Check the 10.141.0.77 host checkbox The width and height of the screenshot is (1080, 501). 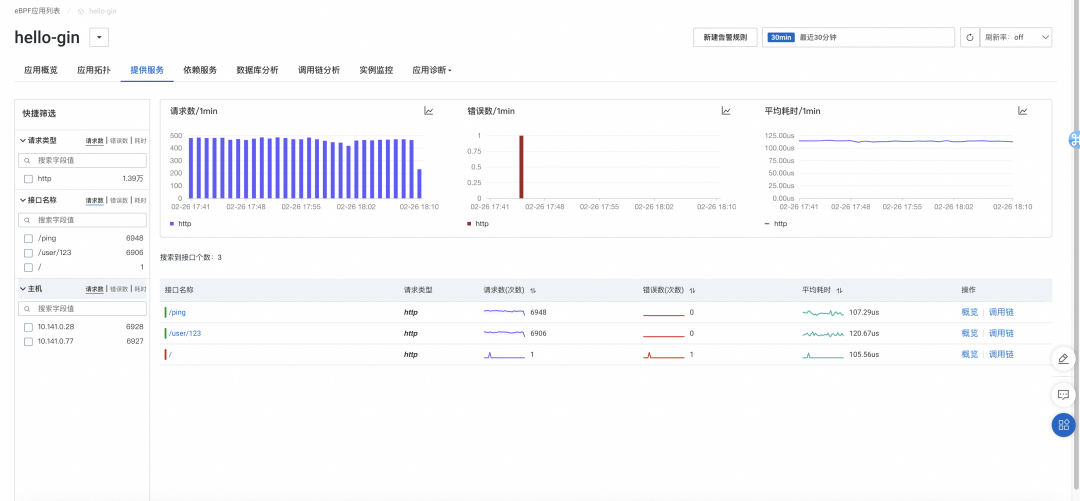pyautogui.click(x=28, y=341)
